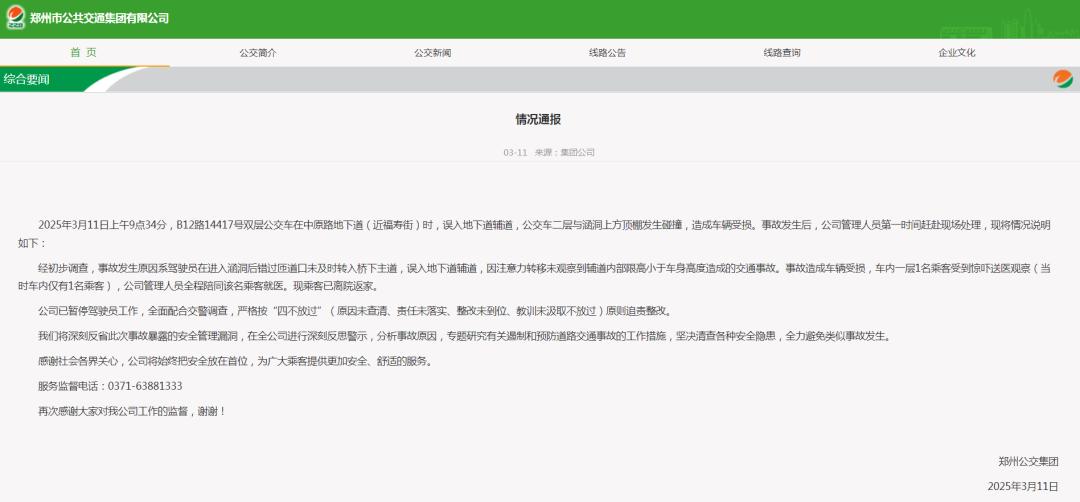Go to the 公交简介 menu item
The width and height of the screenshot is (1080, 502).
tap(258, 53)
